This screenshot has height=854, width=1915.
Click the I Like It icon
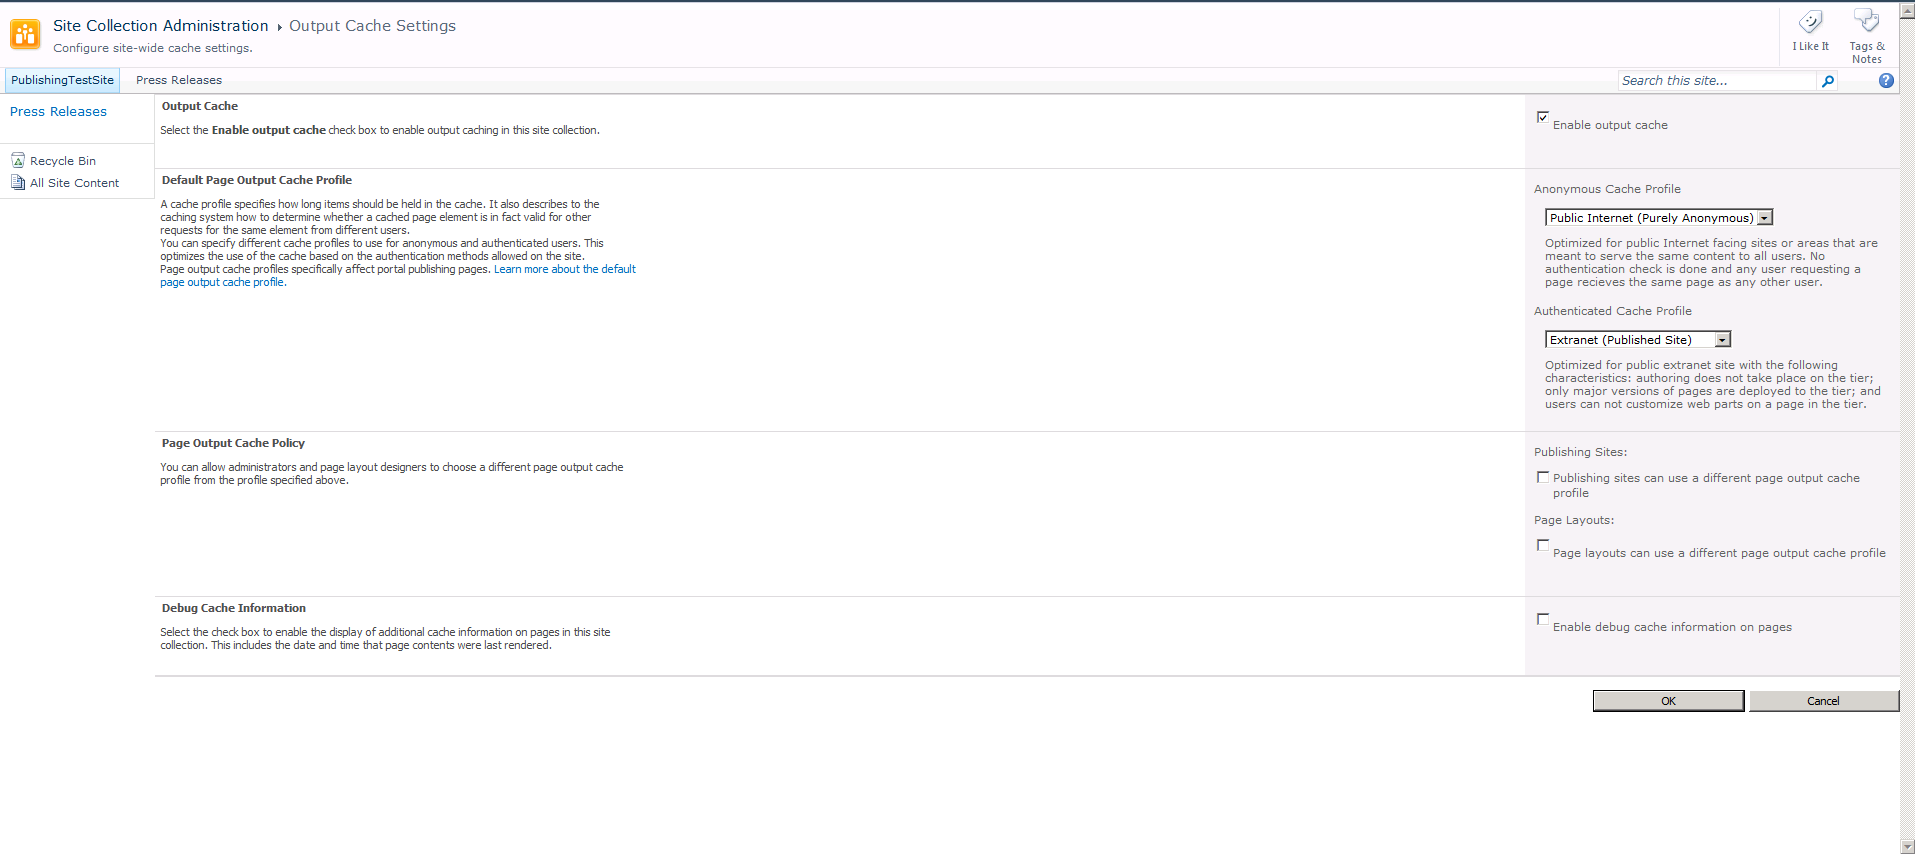coord(1810,24)
